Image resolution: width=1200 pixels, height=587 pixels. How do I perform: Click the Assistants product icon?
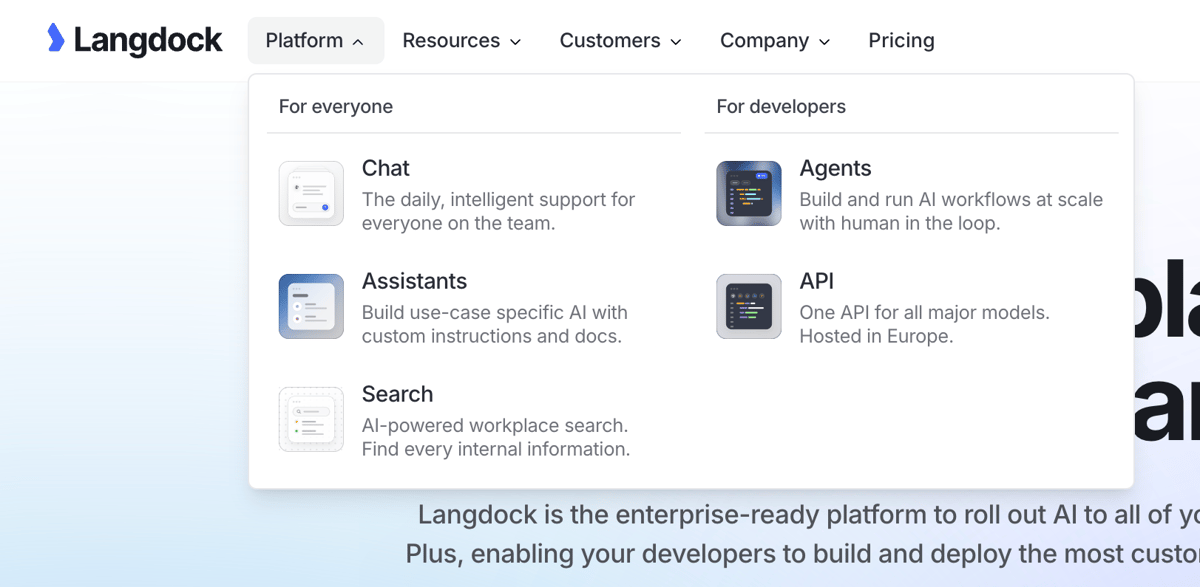(311, 306)
